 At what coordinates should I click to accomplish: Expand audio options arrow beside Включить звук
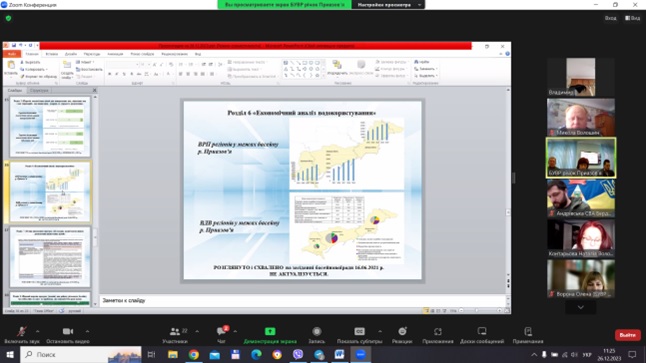click(37, 331)
